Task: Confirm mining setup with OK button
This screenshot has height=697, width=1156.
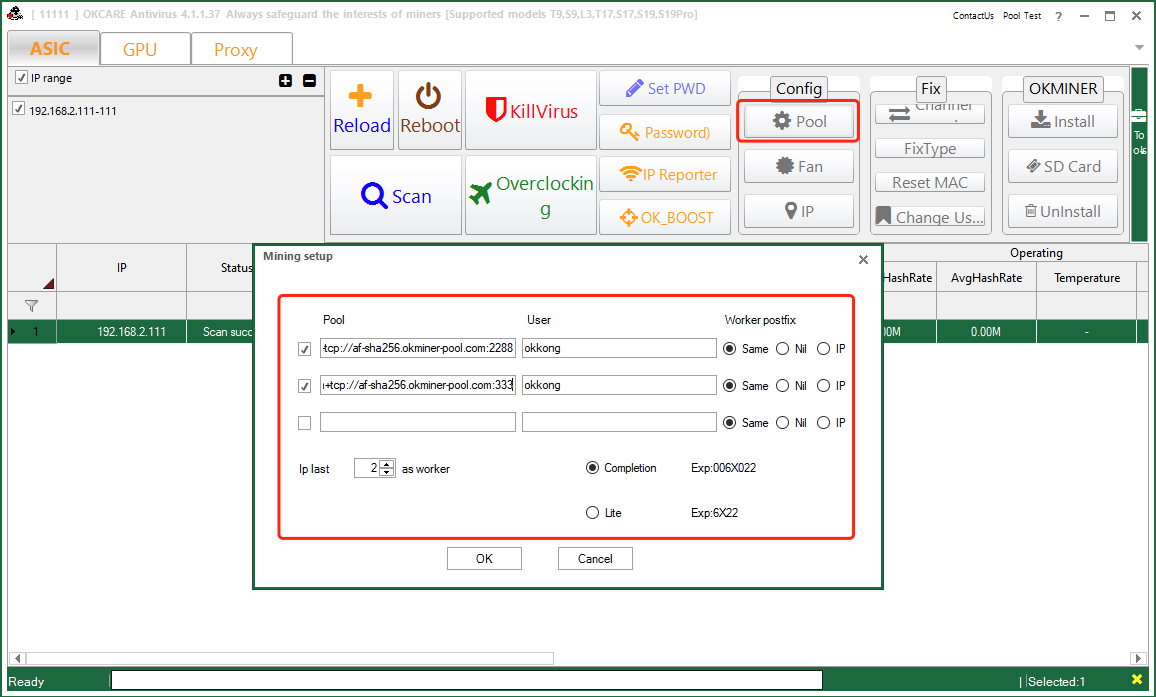Action: [x=484, y=559]
